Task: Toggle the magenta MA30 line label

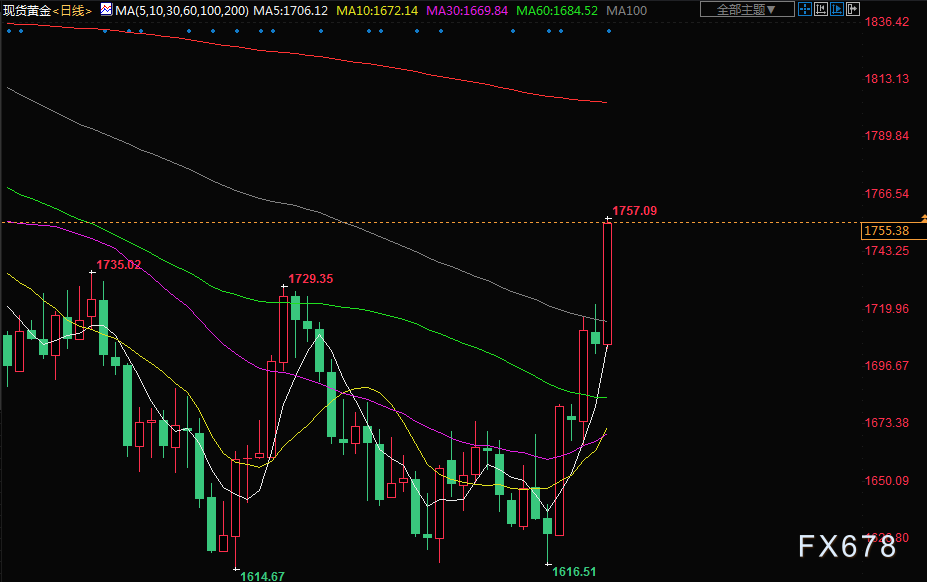Action: [x=467, y=10]
